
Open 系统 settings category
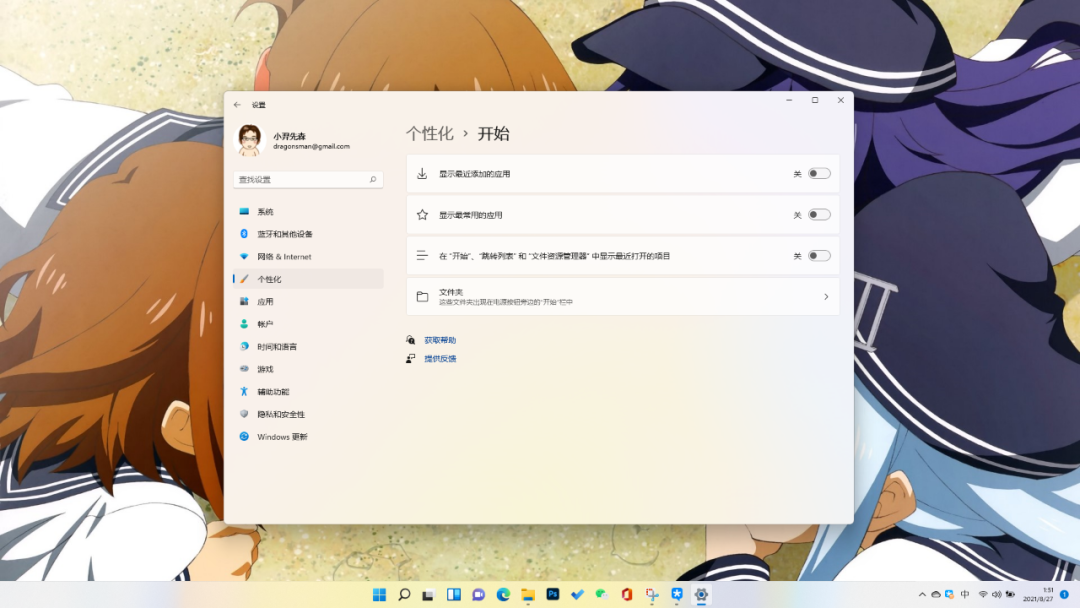[308, 211]
